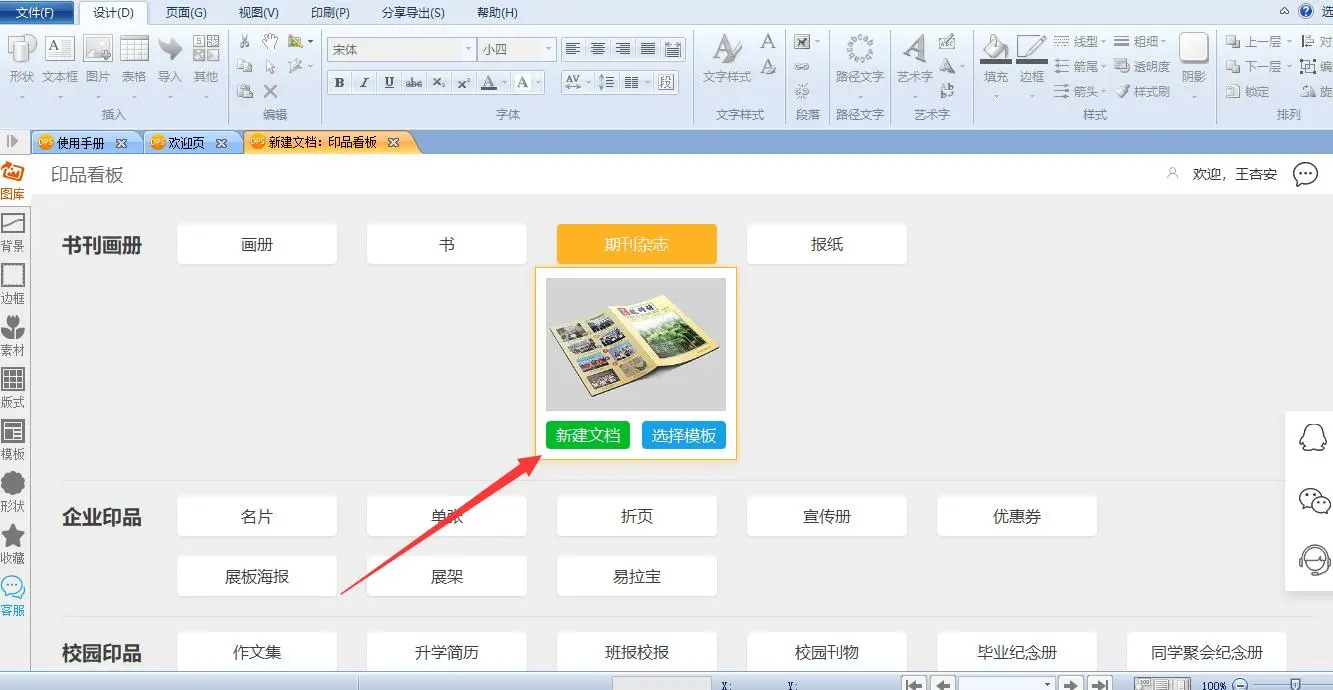Open the 小四 font size dropdown
This screenshot has width=1333, height=690.
click(x=548, y=49)
